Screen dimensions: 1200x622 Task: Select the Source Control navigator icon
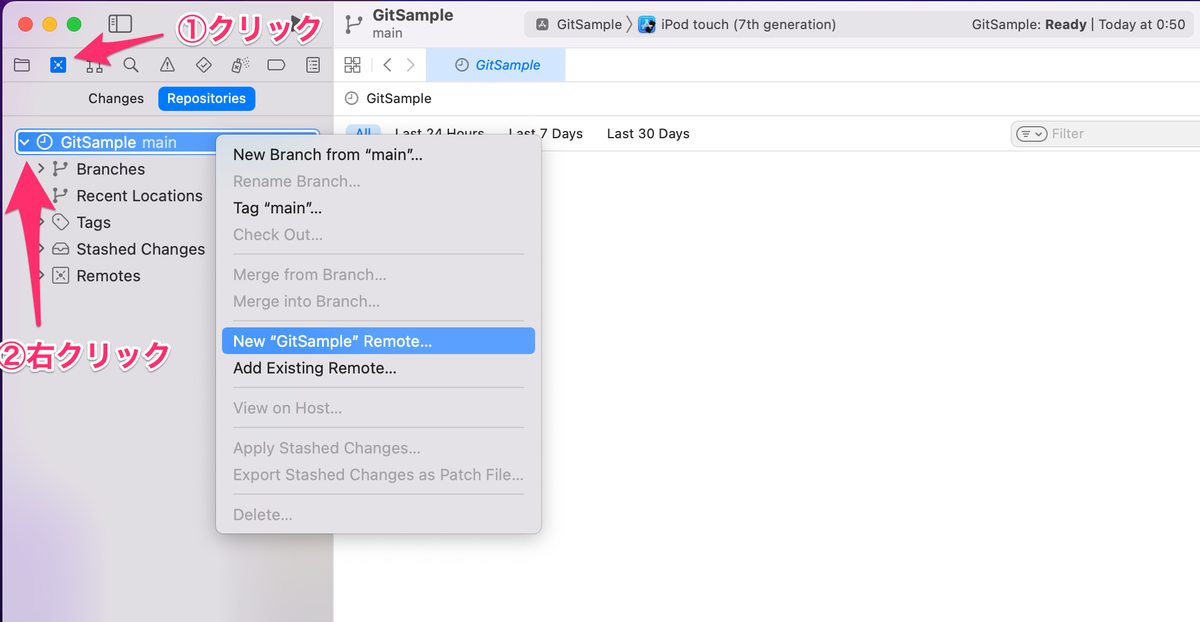click(x=58, y=65)
